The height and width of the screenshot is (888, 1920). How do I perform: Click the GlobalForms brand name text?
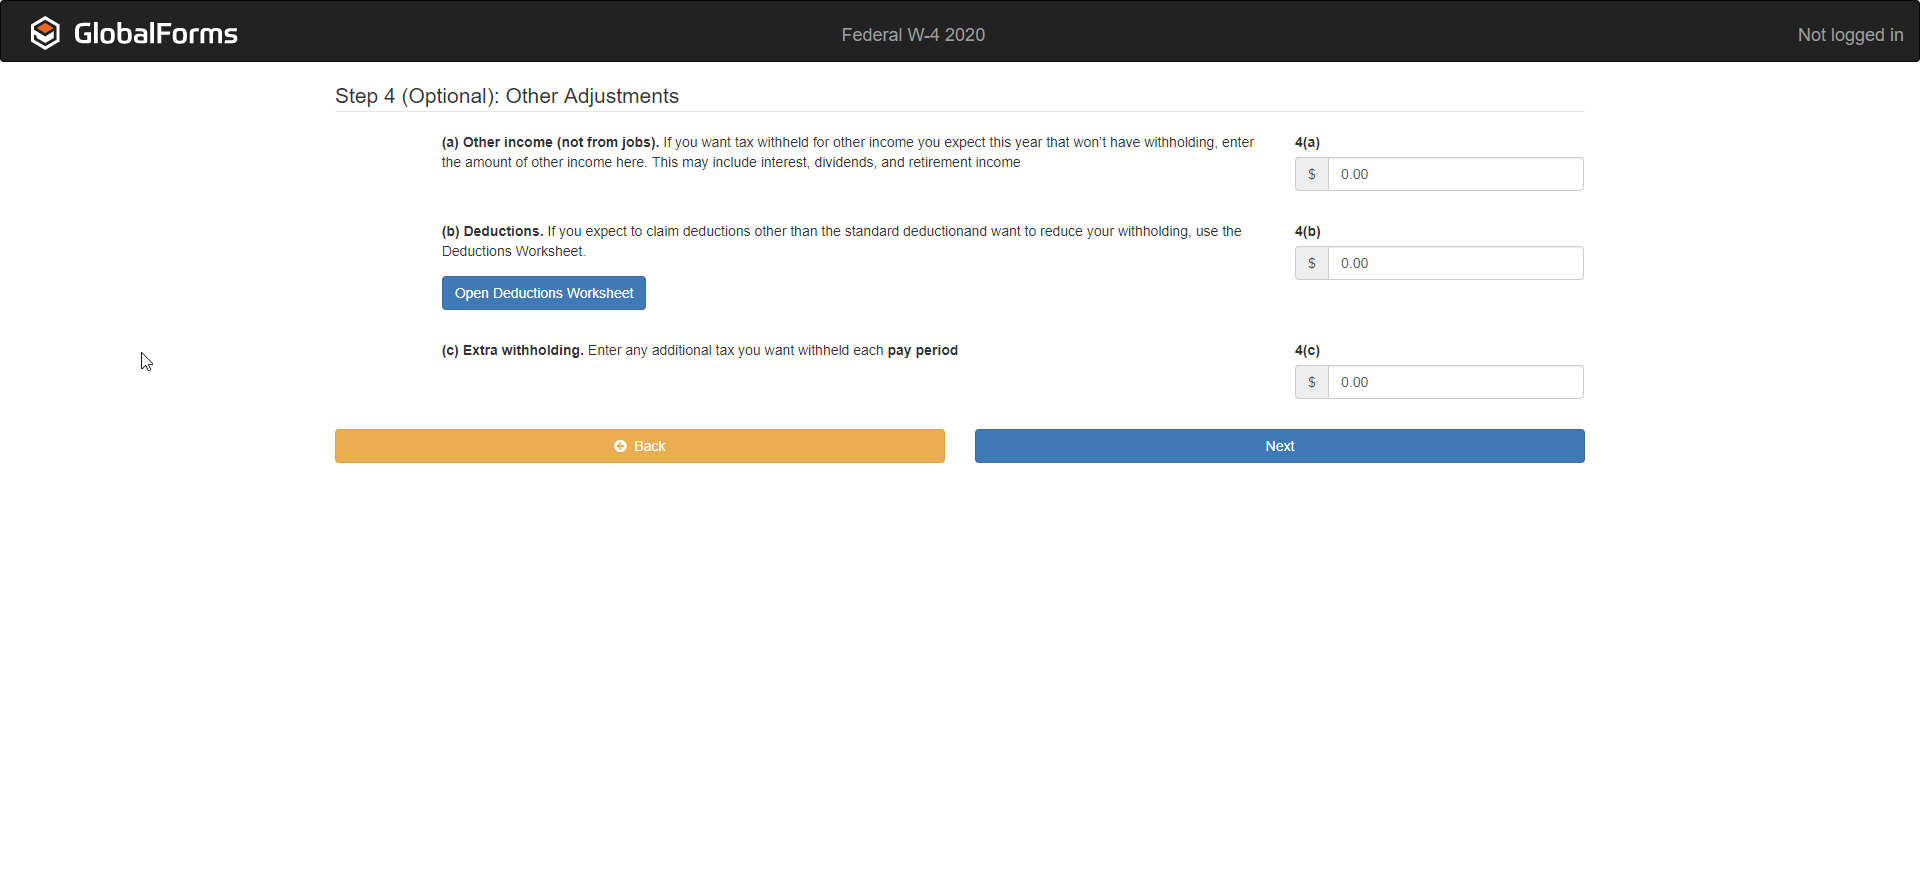[x=156, y=34]
